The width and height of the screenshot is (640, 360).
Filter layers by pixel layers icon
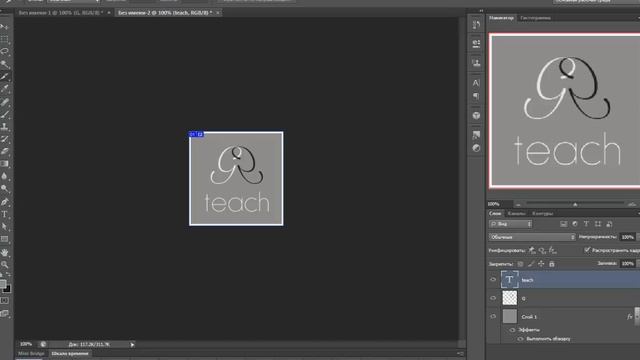[564, 224]
